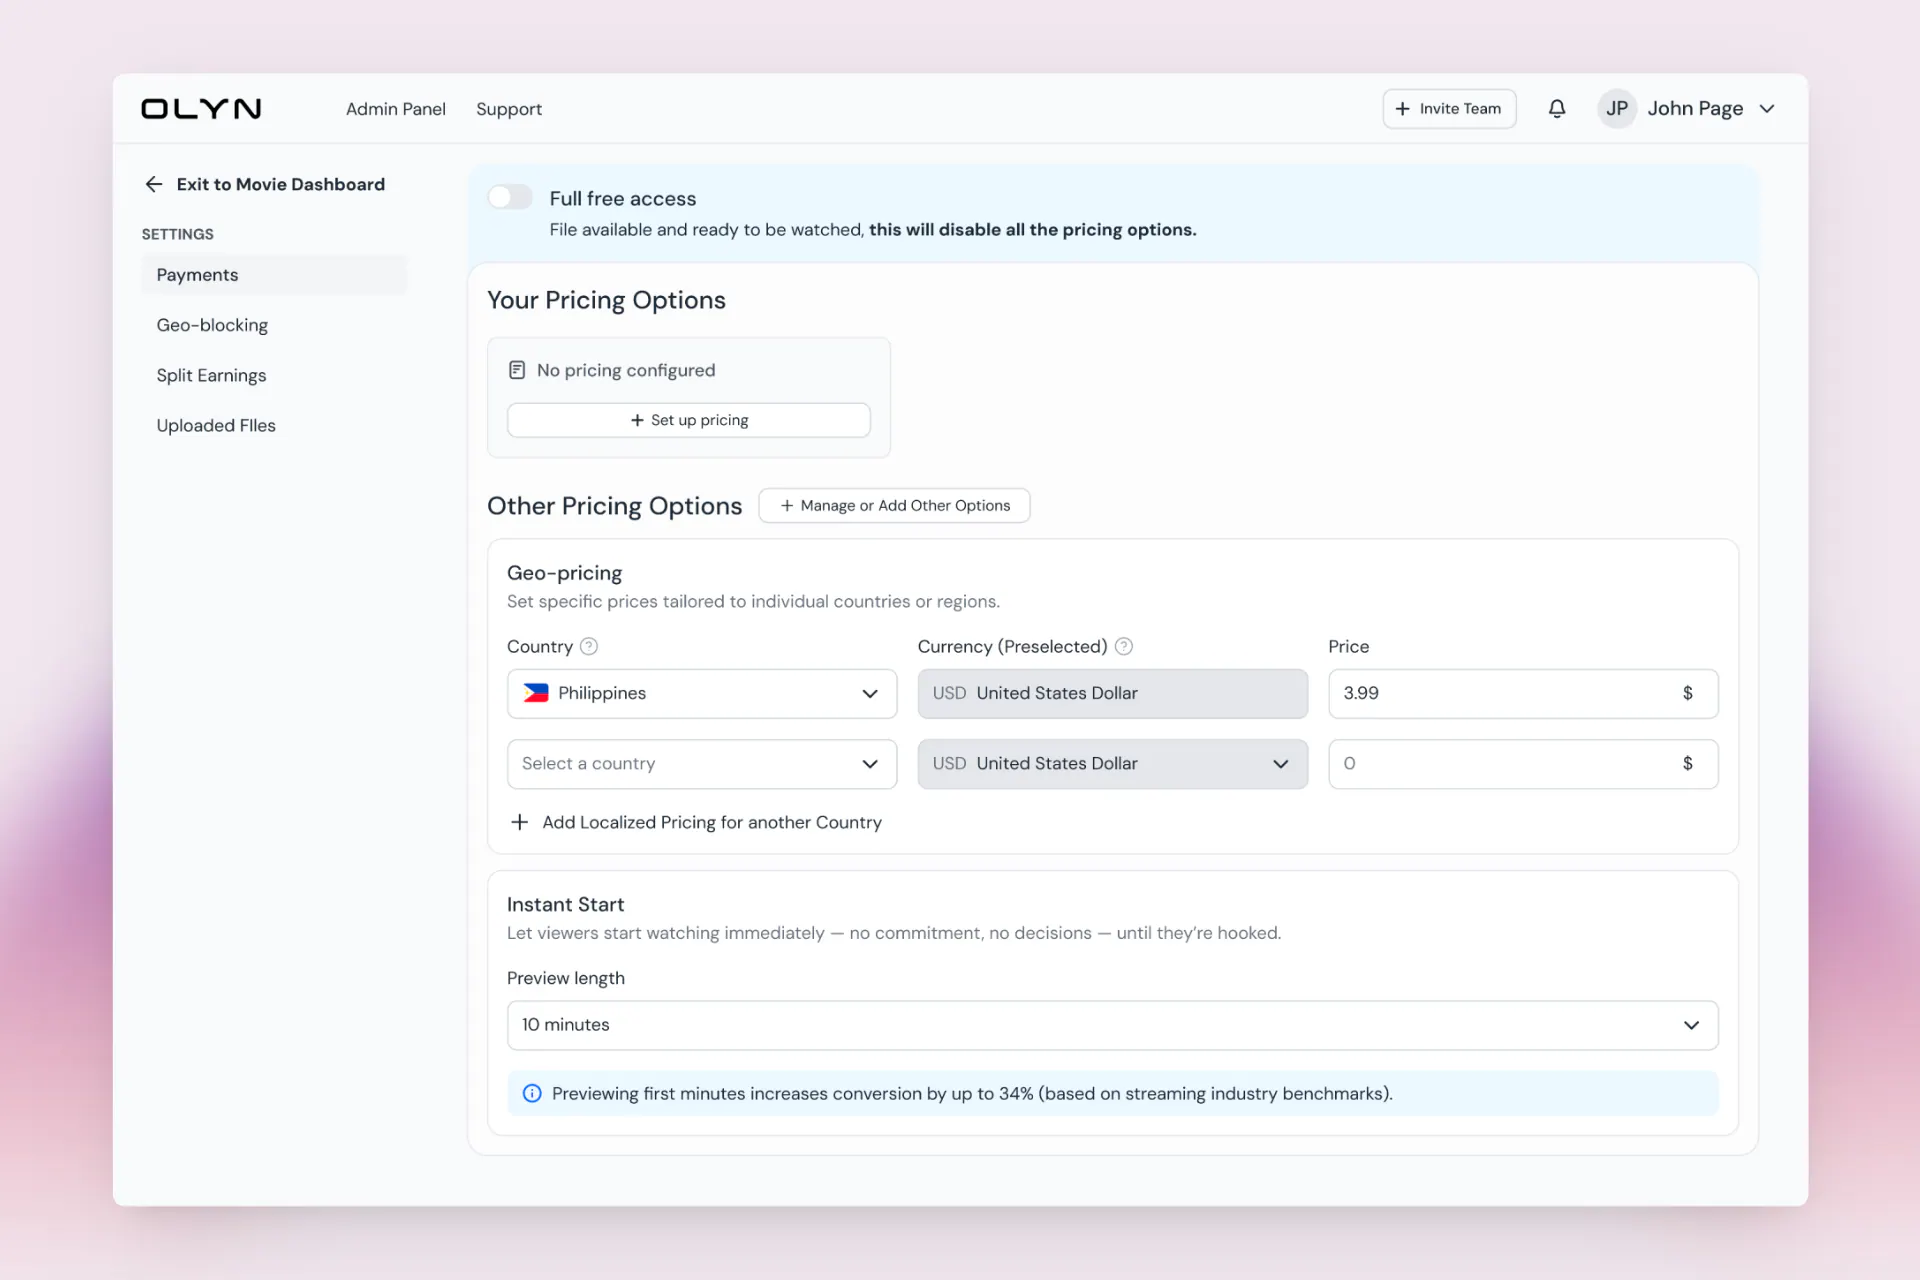This screenshot has height=1280, width=1920.
Task: Click the Instant Start heading
Action: tap(565, 904)
